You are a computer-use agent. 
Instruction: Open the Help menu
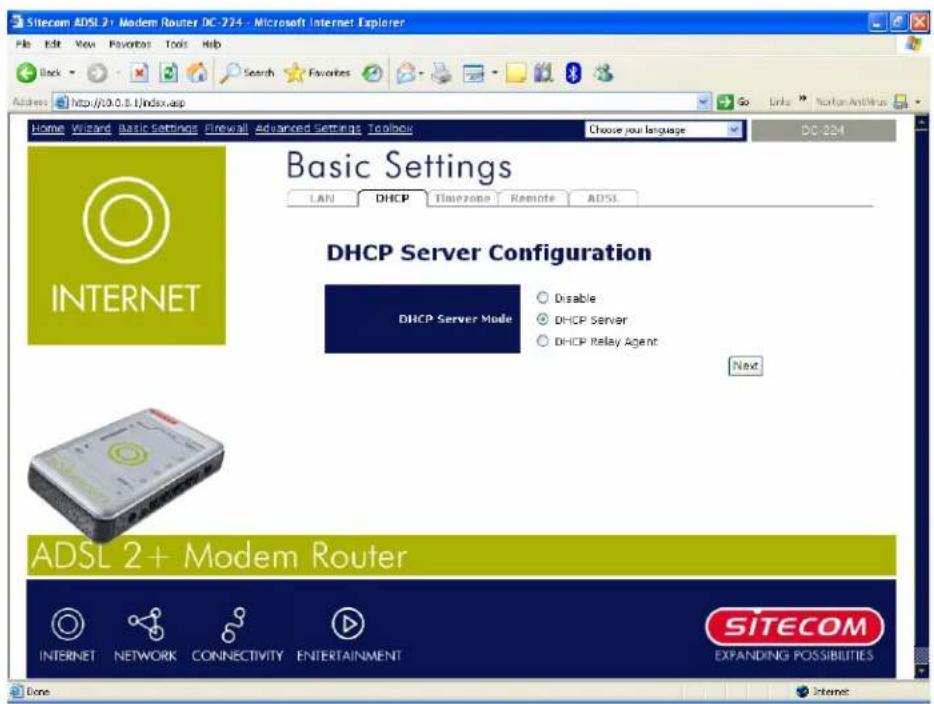[x=211, y=44]
